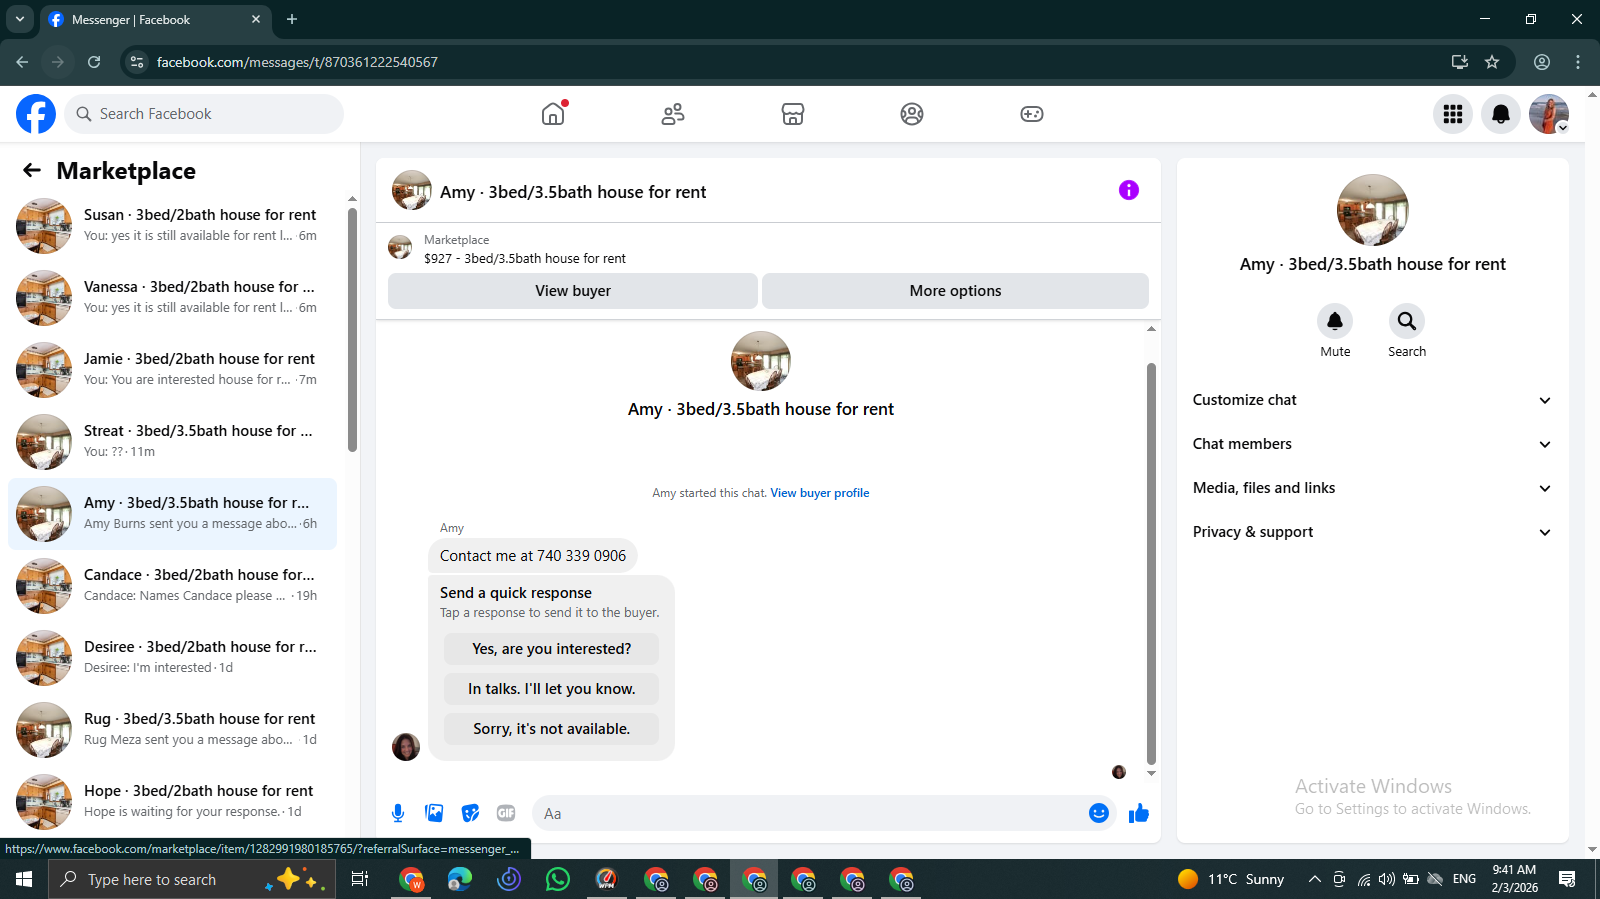Send a thumbs-up like

tap(1139, 813)
